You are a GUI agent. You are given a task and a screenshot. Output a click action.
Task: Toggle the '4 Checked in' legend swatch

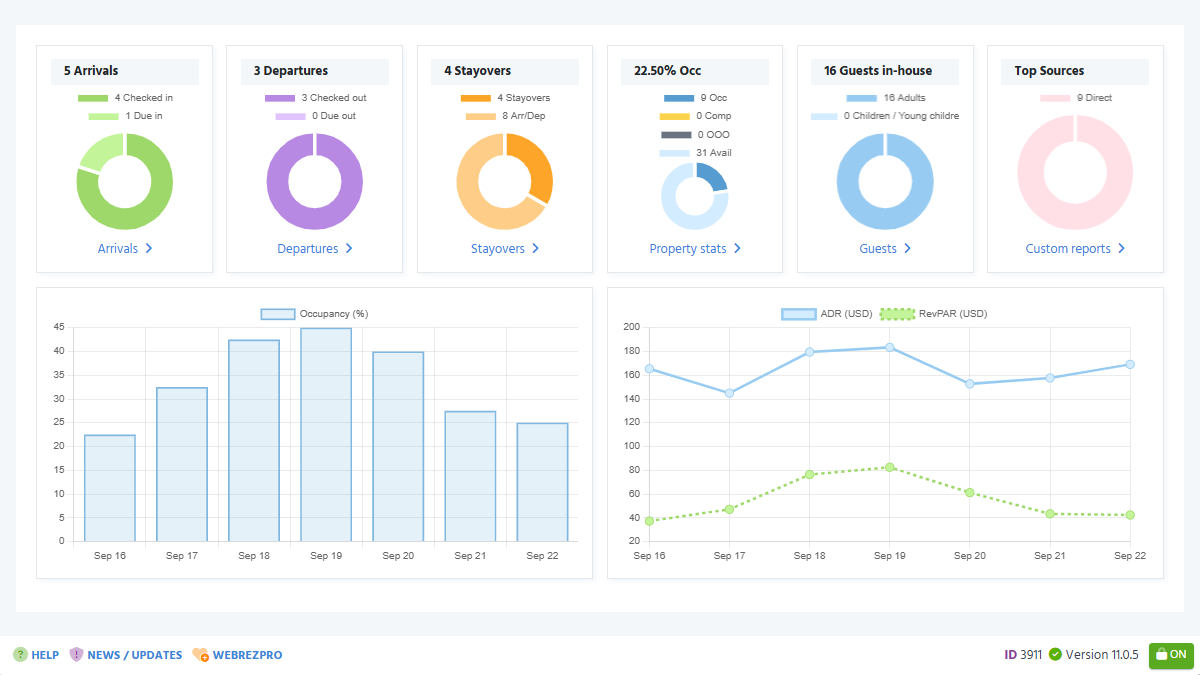click(93, 98)
